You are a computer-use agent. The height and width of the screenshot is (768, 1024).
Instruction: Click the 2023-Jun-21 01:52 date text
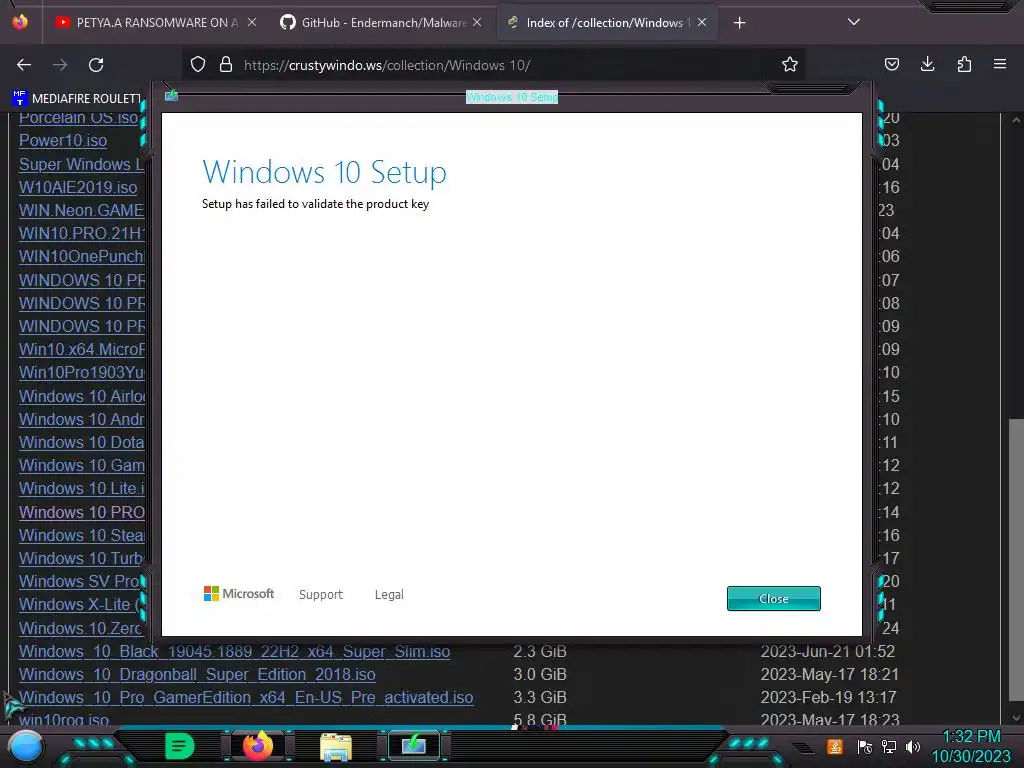pos(827,651)
